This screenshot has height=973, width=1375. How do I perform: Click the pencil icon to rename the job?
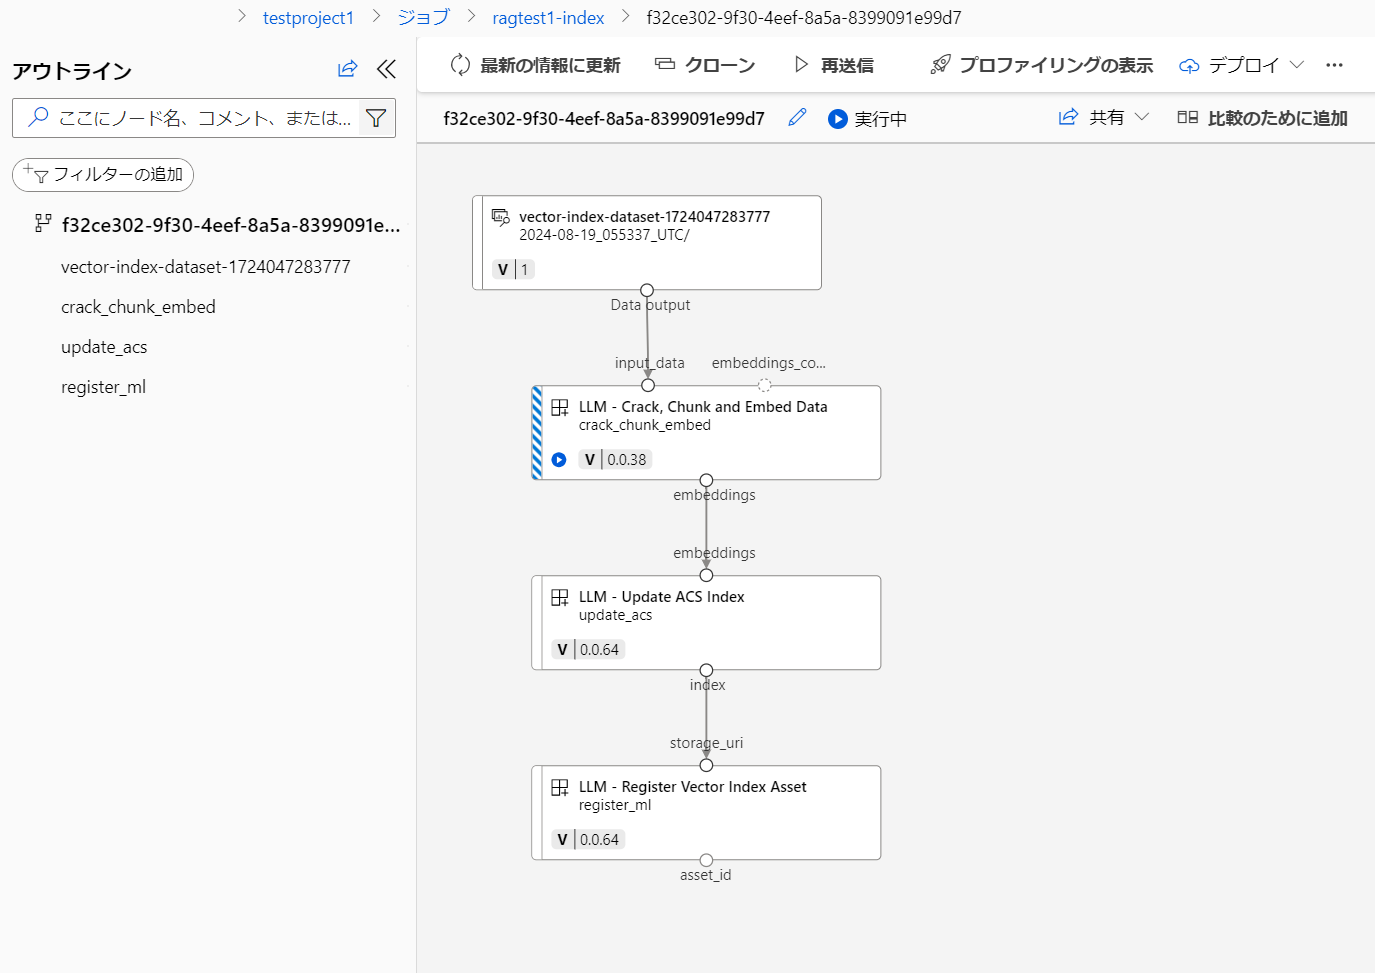796,117
